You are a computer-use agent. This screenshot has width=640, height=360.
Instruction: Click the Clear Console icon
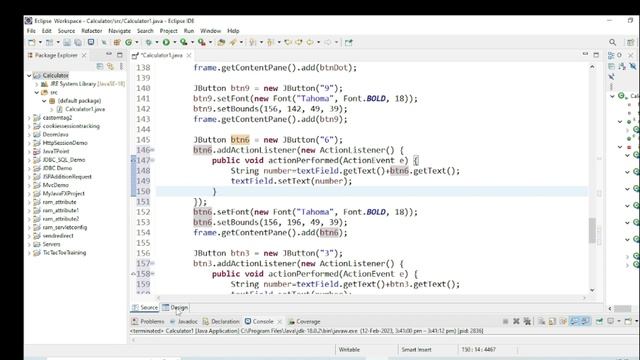pyautogui.click(x=541, y=321)
